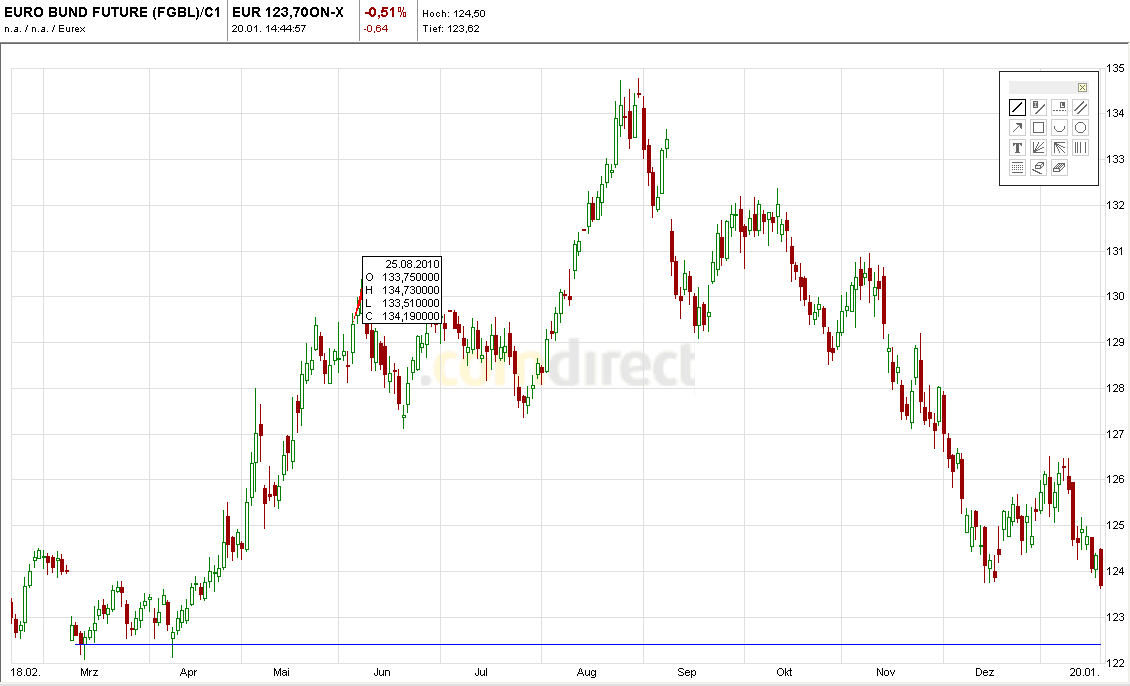
Task: Select the text annotation tool
Action: coord(1016,147)
